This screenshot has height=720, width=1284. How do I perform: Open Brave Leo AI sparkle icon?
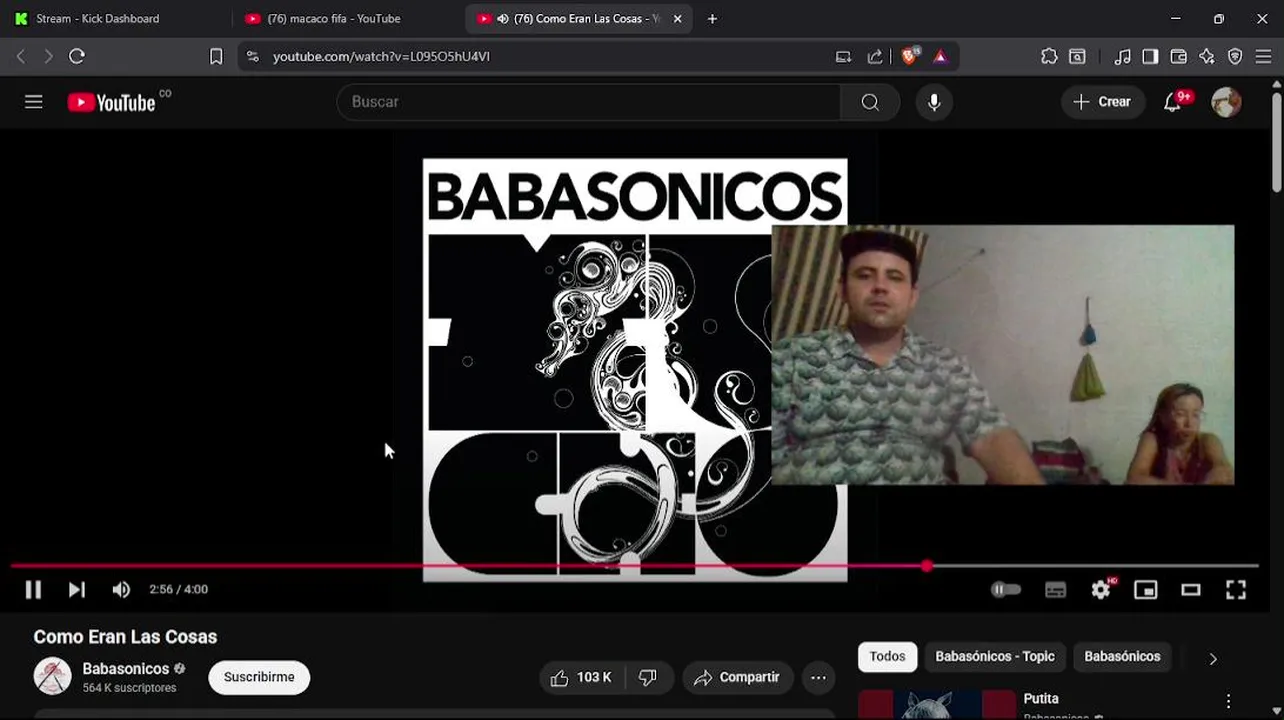(1207, 56)
